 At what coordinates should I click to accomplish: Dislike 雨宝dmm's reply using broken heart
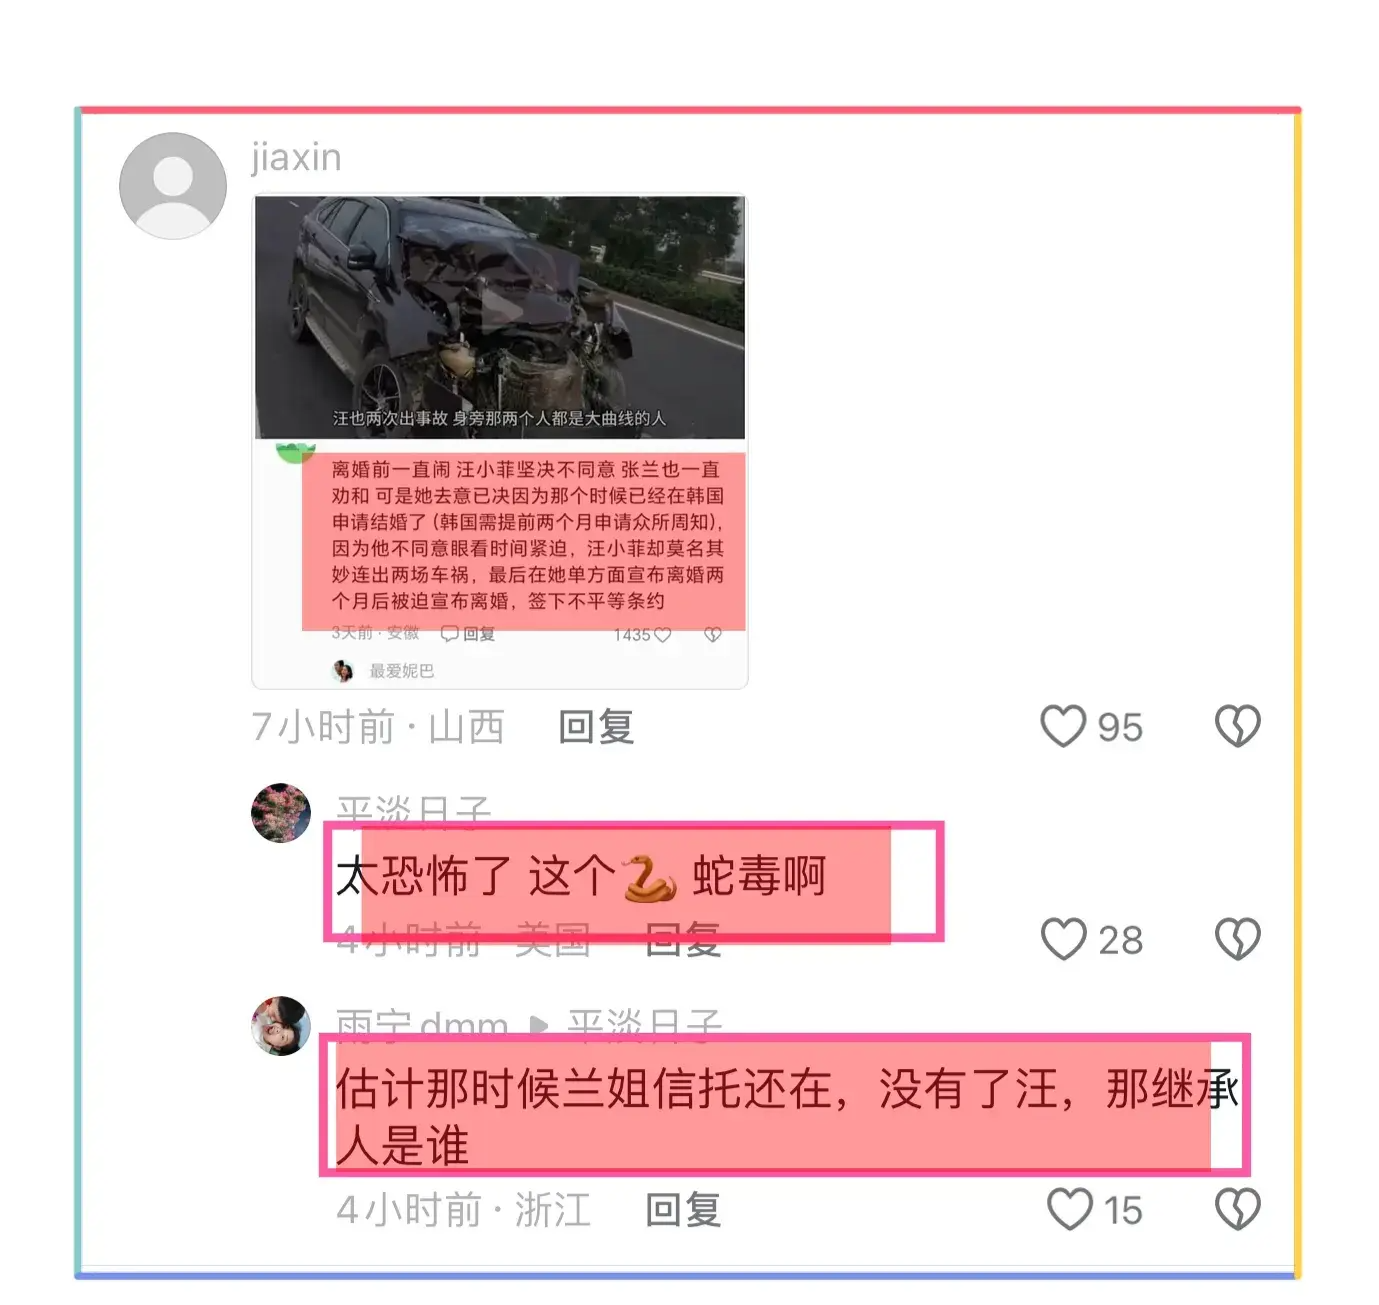[x=1237, y=1209]
